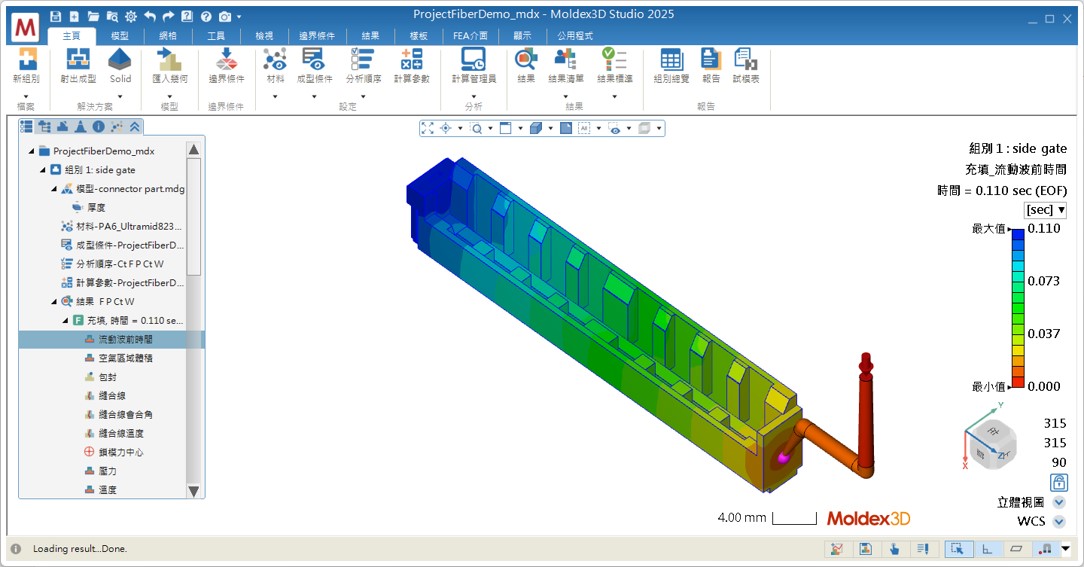The height and width of the screenshot is (567, 1084).
Task: Click the fit-to-window icon in view toolbar
Action: (427, 128)
